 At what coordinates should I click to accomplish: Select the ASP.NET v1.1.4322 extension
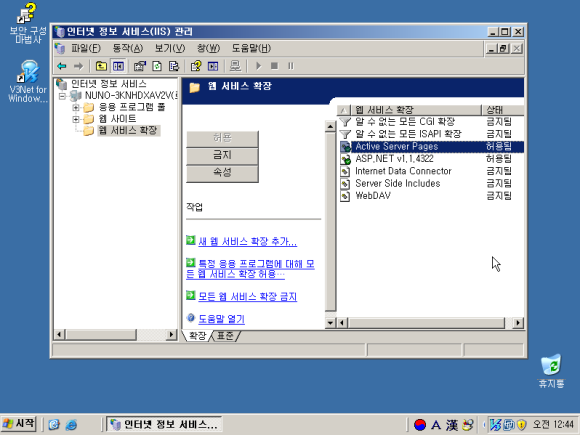[431, 159]
